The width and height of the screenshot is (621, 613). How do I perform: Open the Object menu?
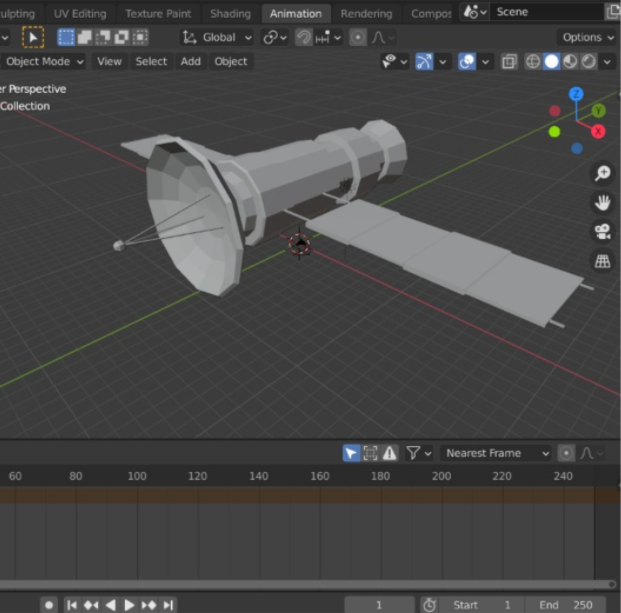pos(231,62)
